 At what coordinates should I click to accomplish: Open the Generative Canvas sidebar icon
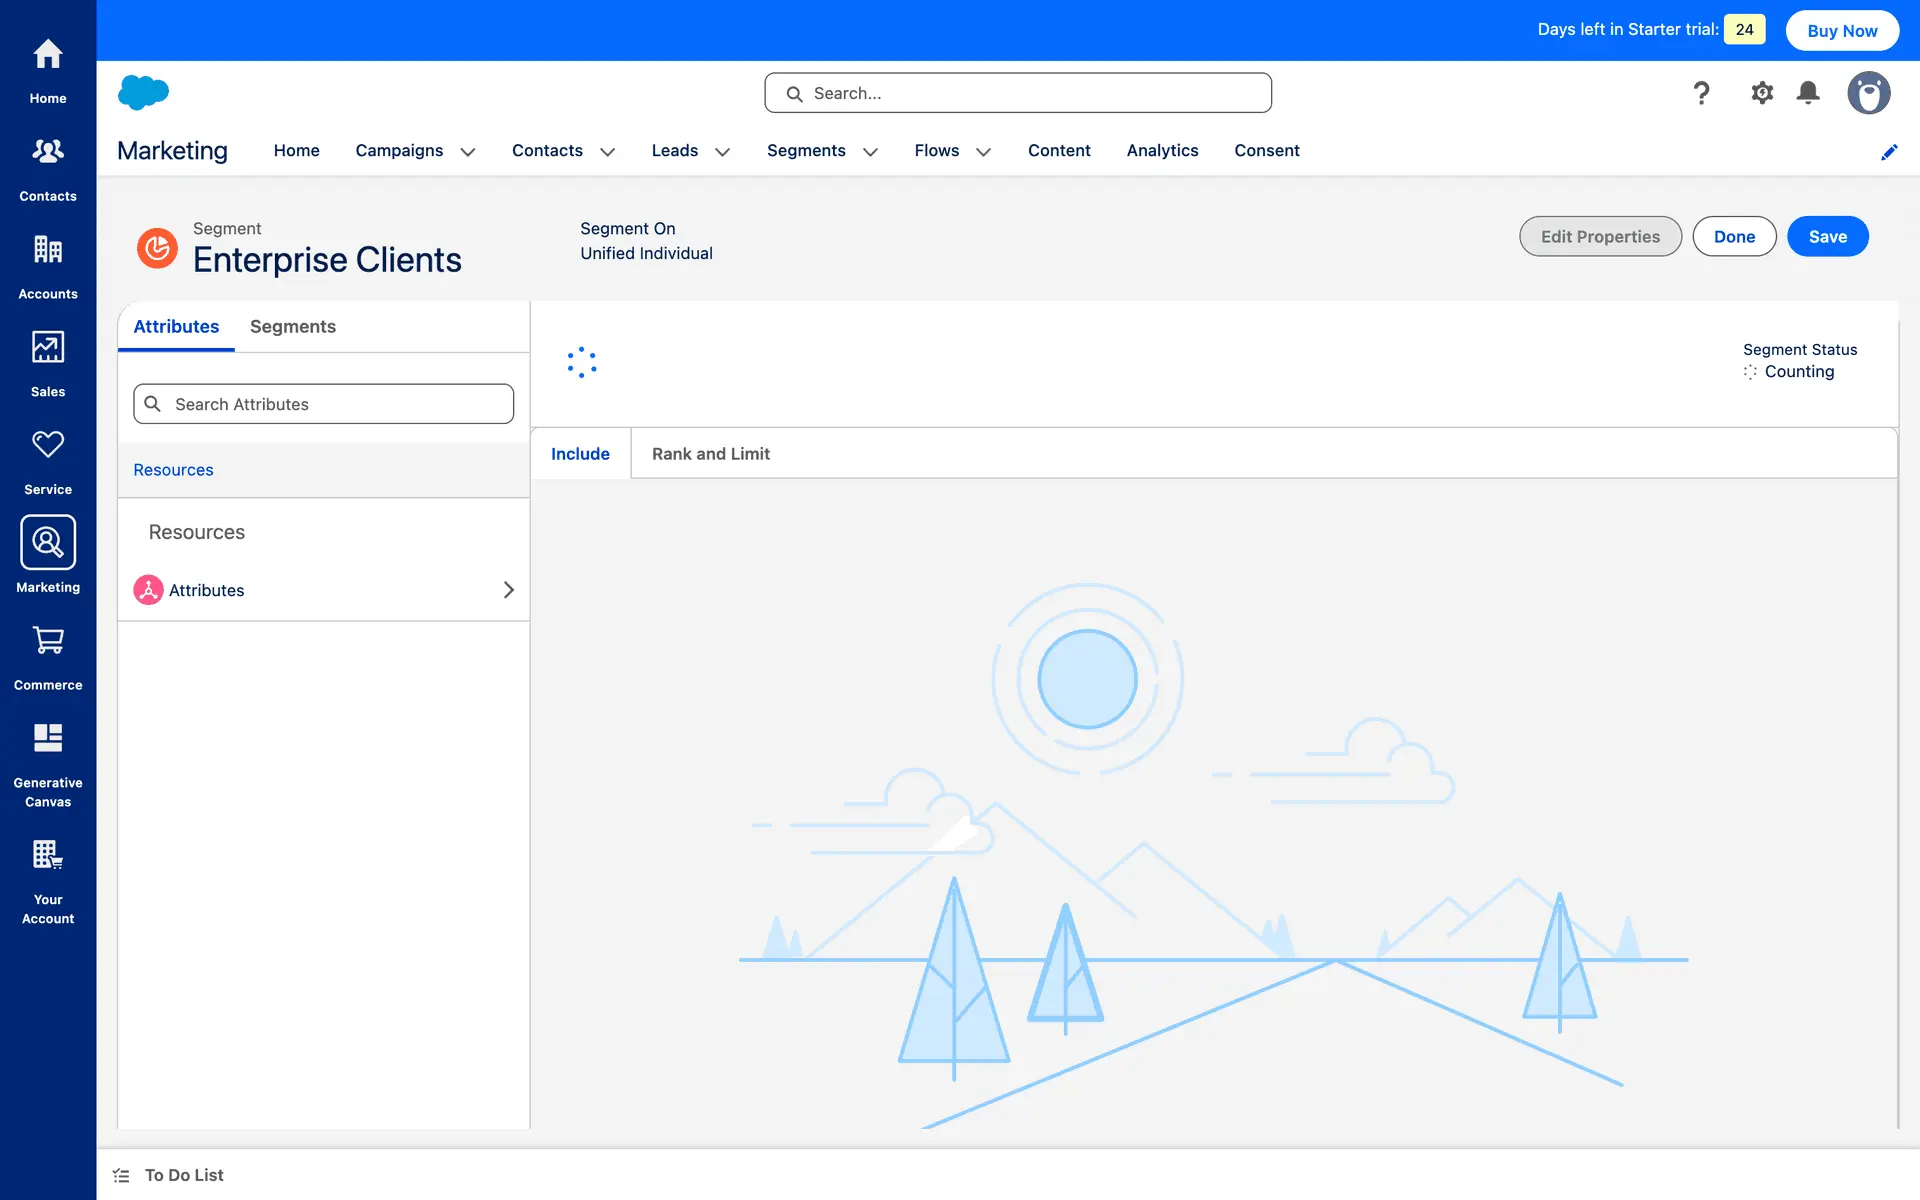pyautogui.click(x=48, y=738)
